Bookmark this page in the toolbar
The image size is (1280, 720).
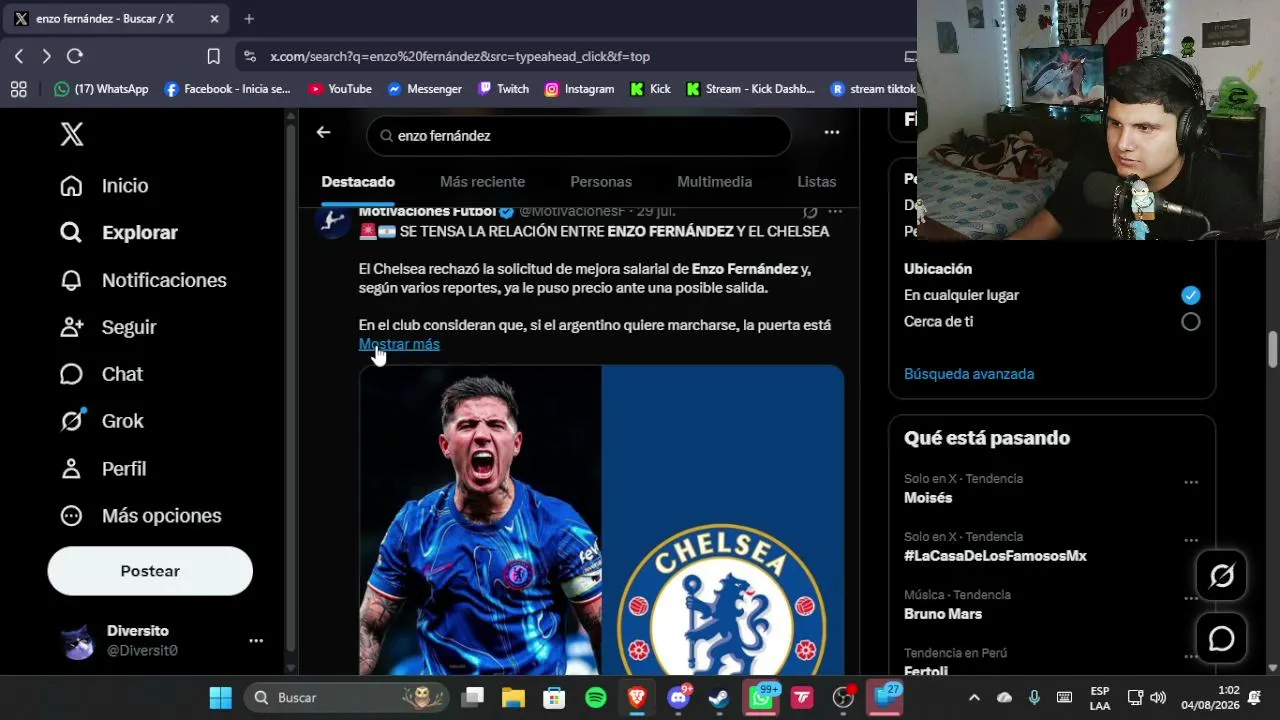tap(213, 56)
